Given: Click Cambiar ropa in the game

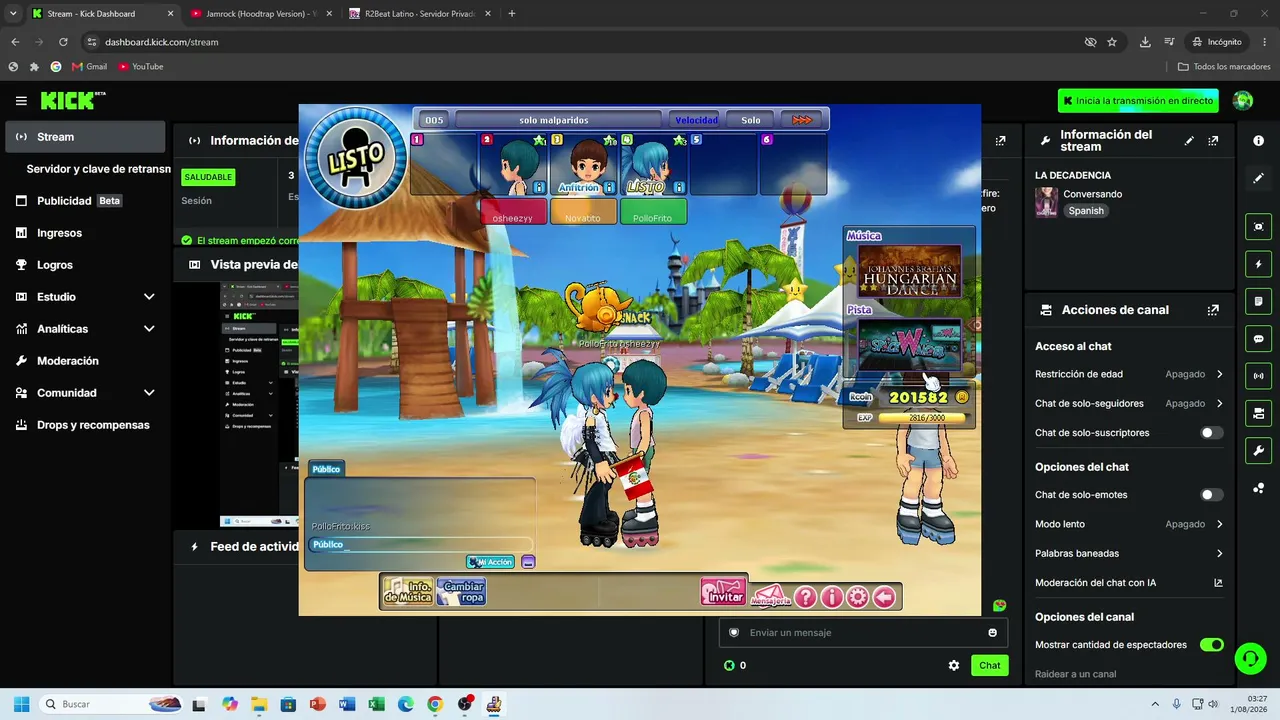Looking at the screenshot, I should coord(461,591).
